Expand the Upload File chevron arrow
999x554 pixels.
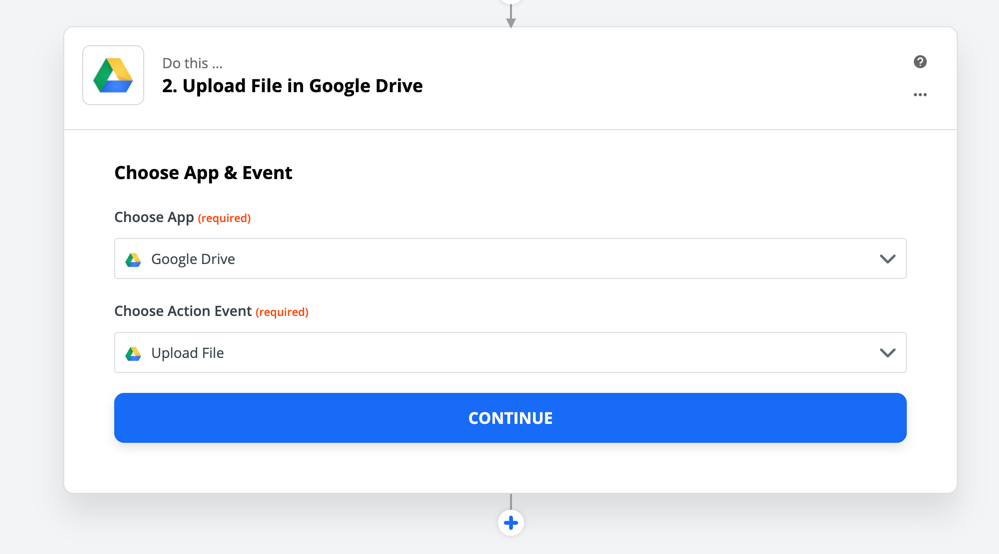pyautogui.click(x=888, y=353)
